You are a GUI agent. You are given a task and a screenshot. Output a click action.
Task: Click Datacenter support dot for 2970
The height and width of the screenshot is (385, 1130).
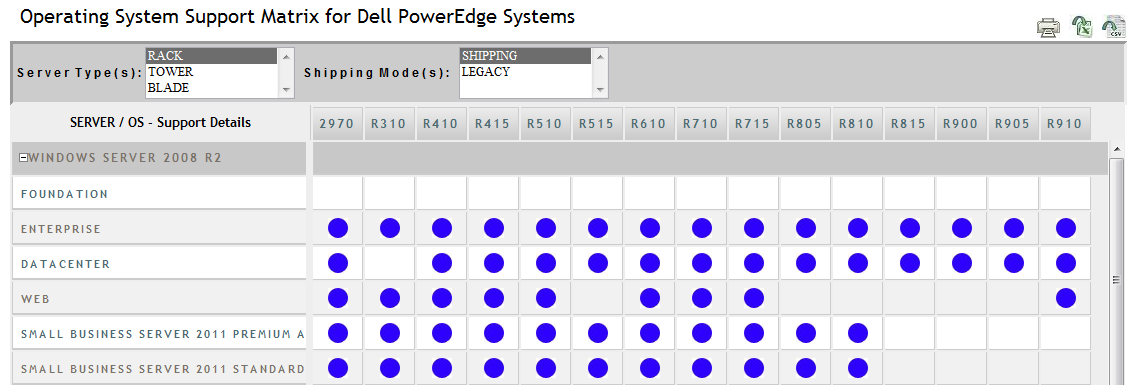tap(338, 263)
